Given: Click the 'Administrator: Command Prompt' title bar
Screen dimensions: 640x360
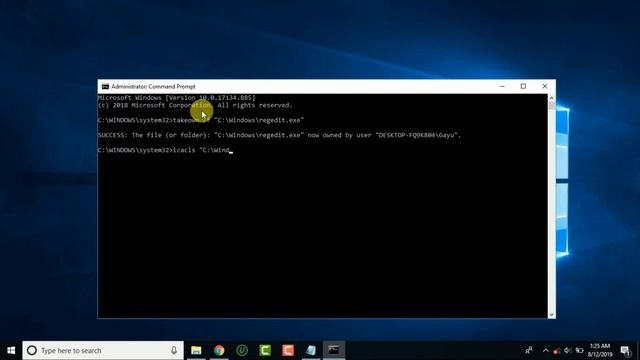Looking at the screenshot, I should tap(153, 87).
